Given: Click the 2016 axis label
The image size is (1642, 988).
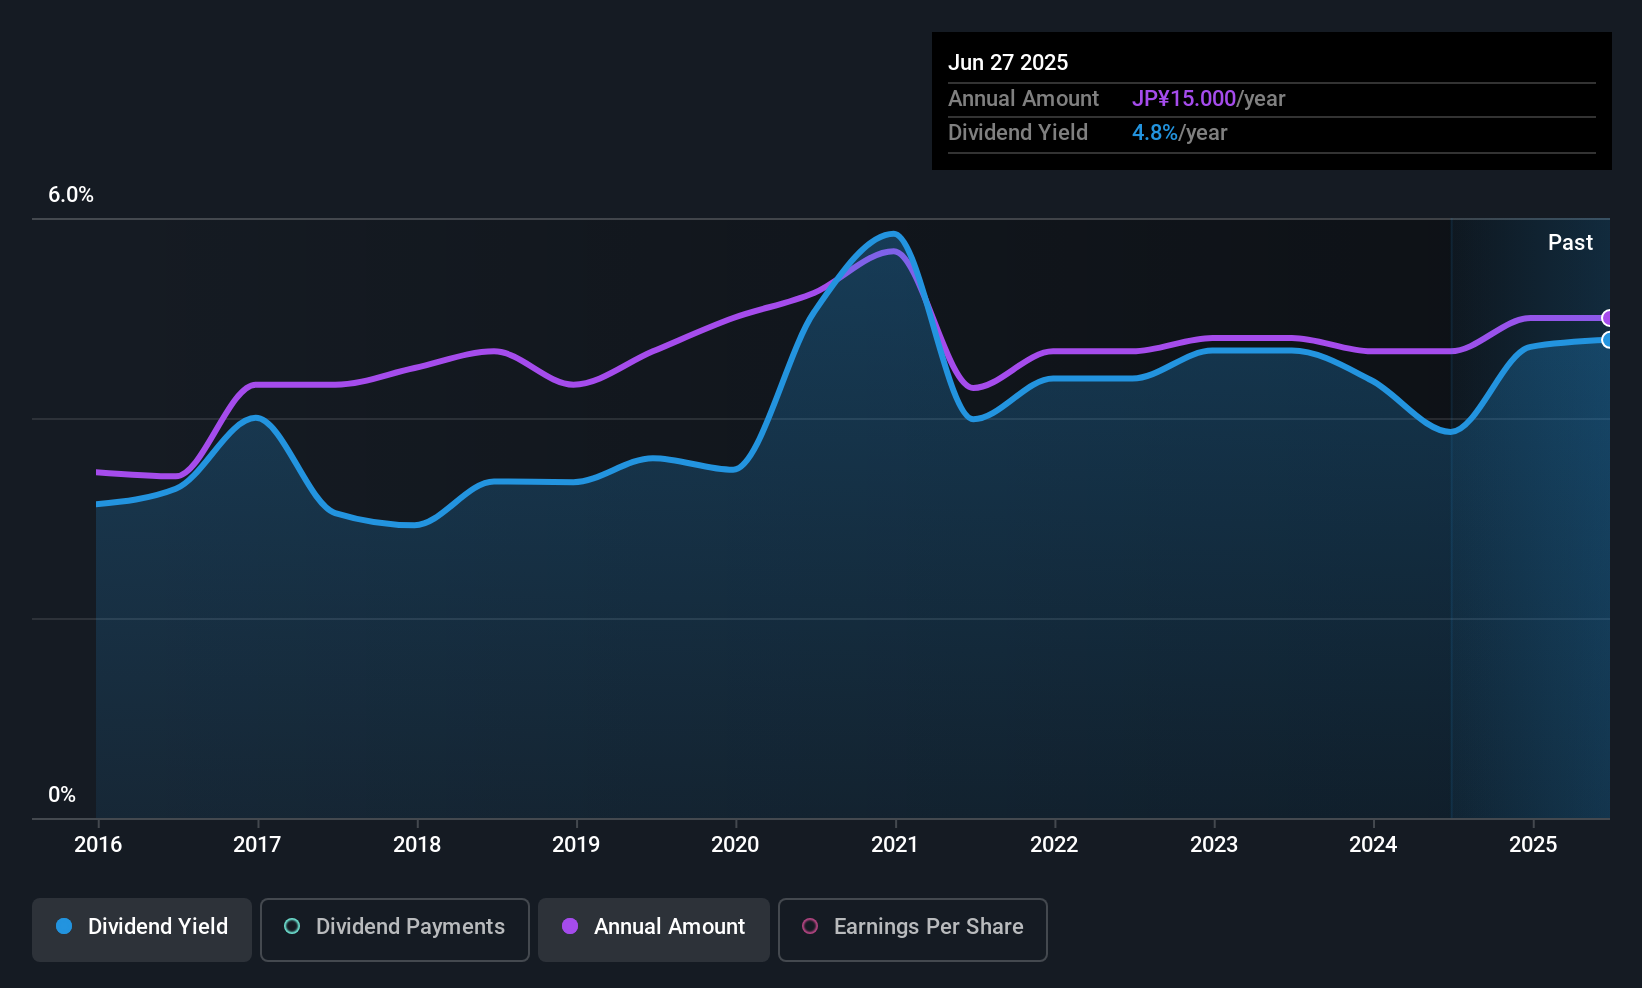Looking at the screenshot, I should (x=98, y=844).
